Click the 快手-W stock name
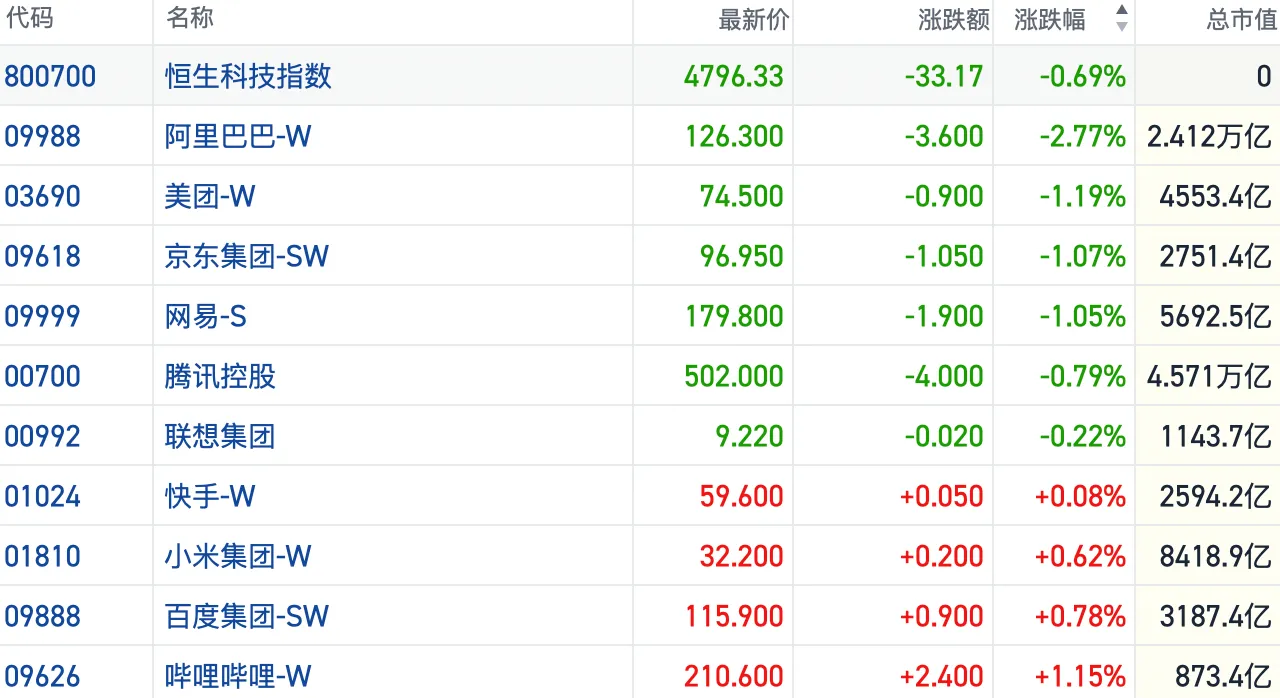Screen dimensions: 1280x698 pos(210,496)
